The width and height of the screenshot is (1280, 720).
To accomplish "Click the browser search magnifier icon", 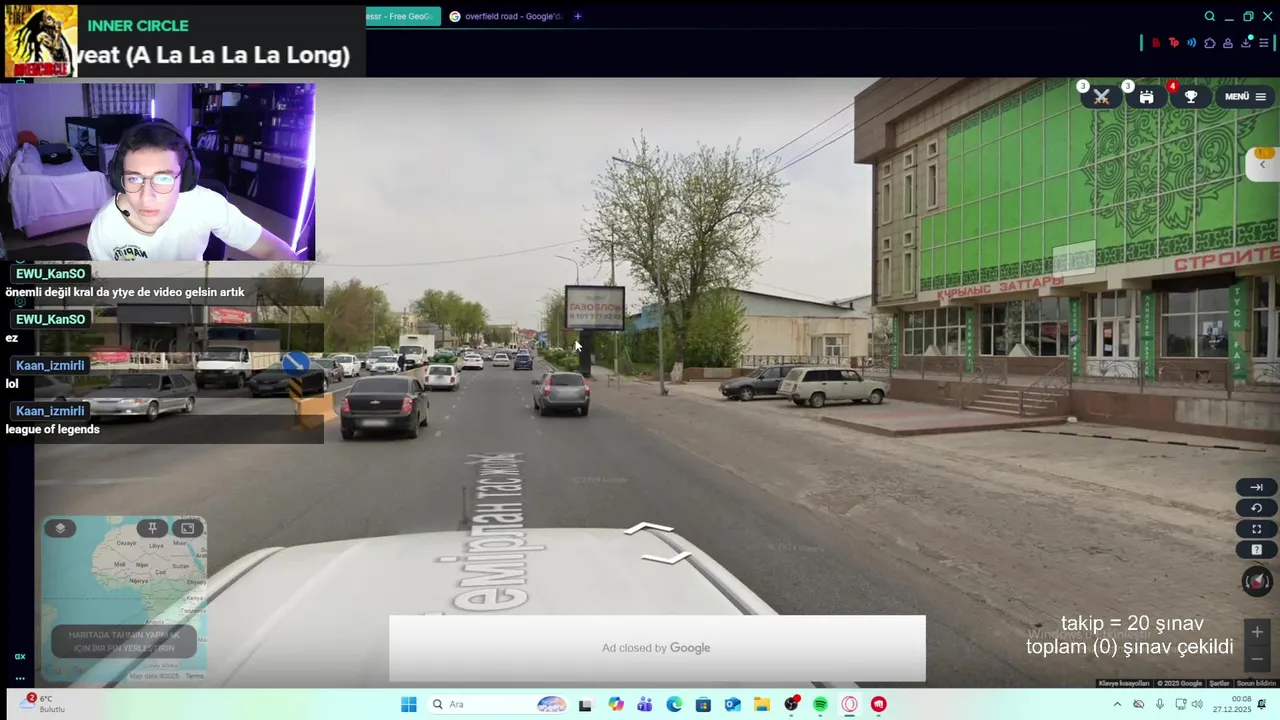I will pyautogui.click(x=1209, y=16).
